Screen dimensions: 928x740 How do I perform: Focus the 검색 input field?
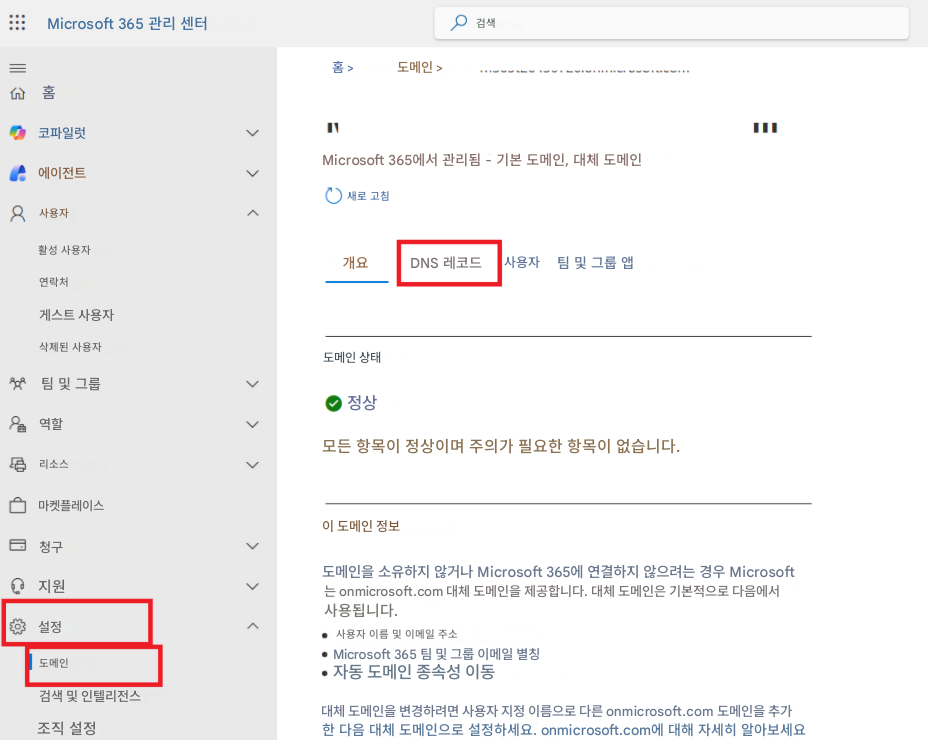pyautogui.click(x=672, y=23)
